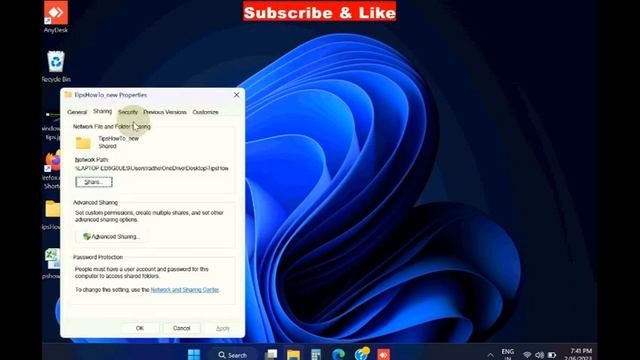The image size is (640, 360).
Task: Click the folder icon beside TipsHowTo_new Shared
Action: tap(83, 142)
